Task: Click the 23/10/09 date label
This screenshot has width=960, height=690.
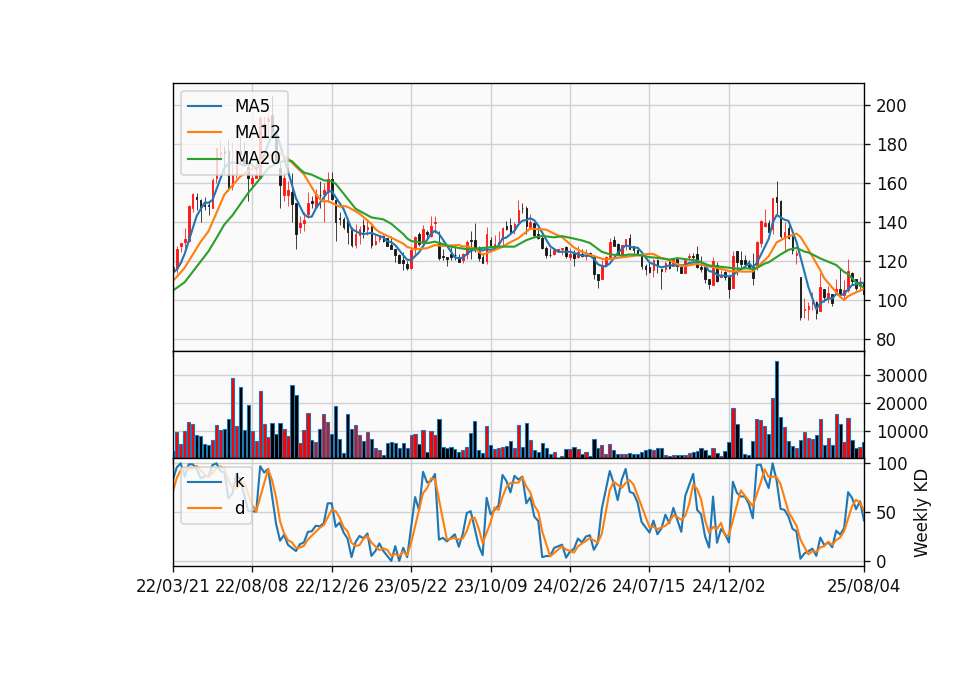Action: pos(490,586)
